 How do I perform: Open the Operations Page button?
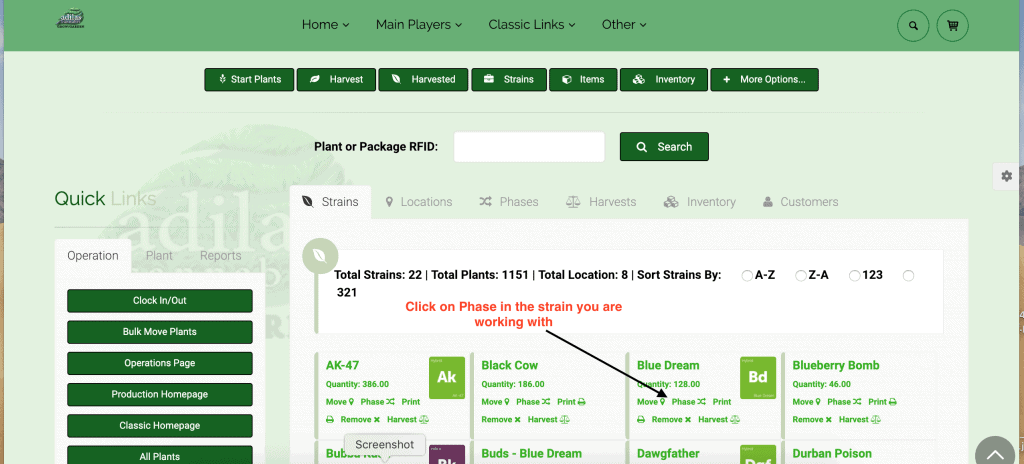[x=160, y=363]
